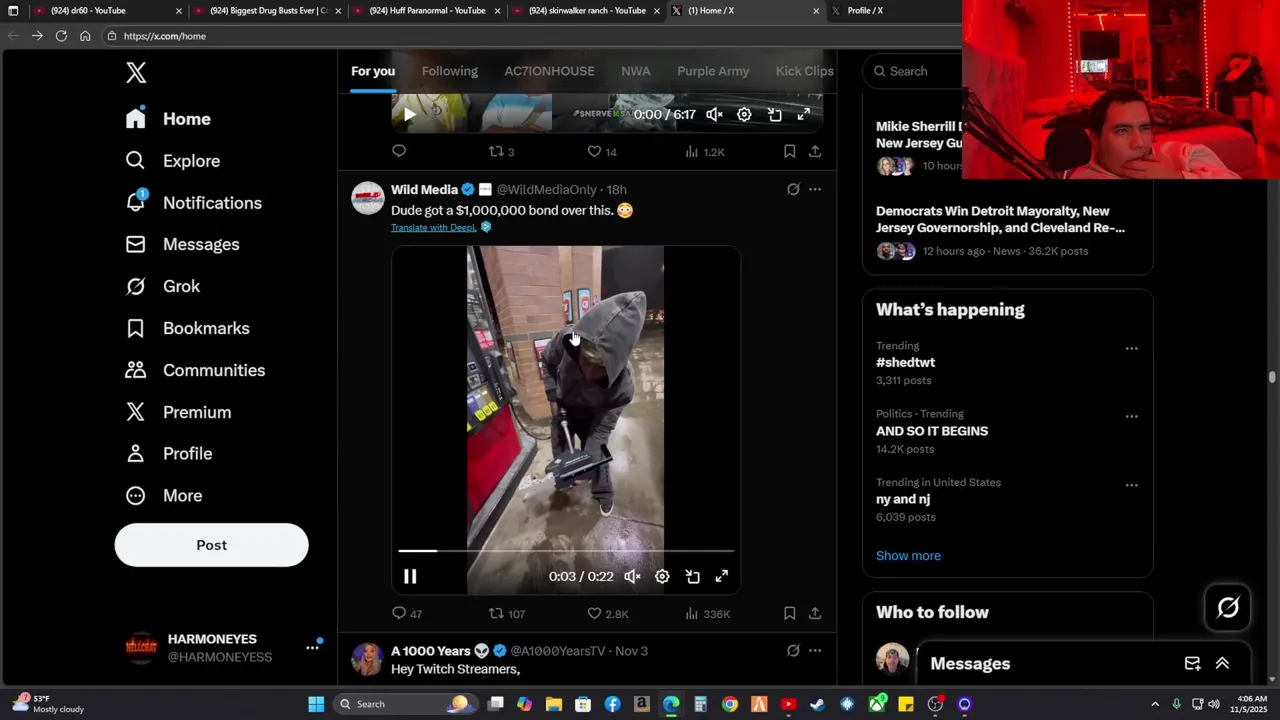Open options for #shedtwt trend
1280x720 pixels.
1131,348
